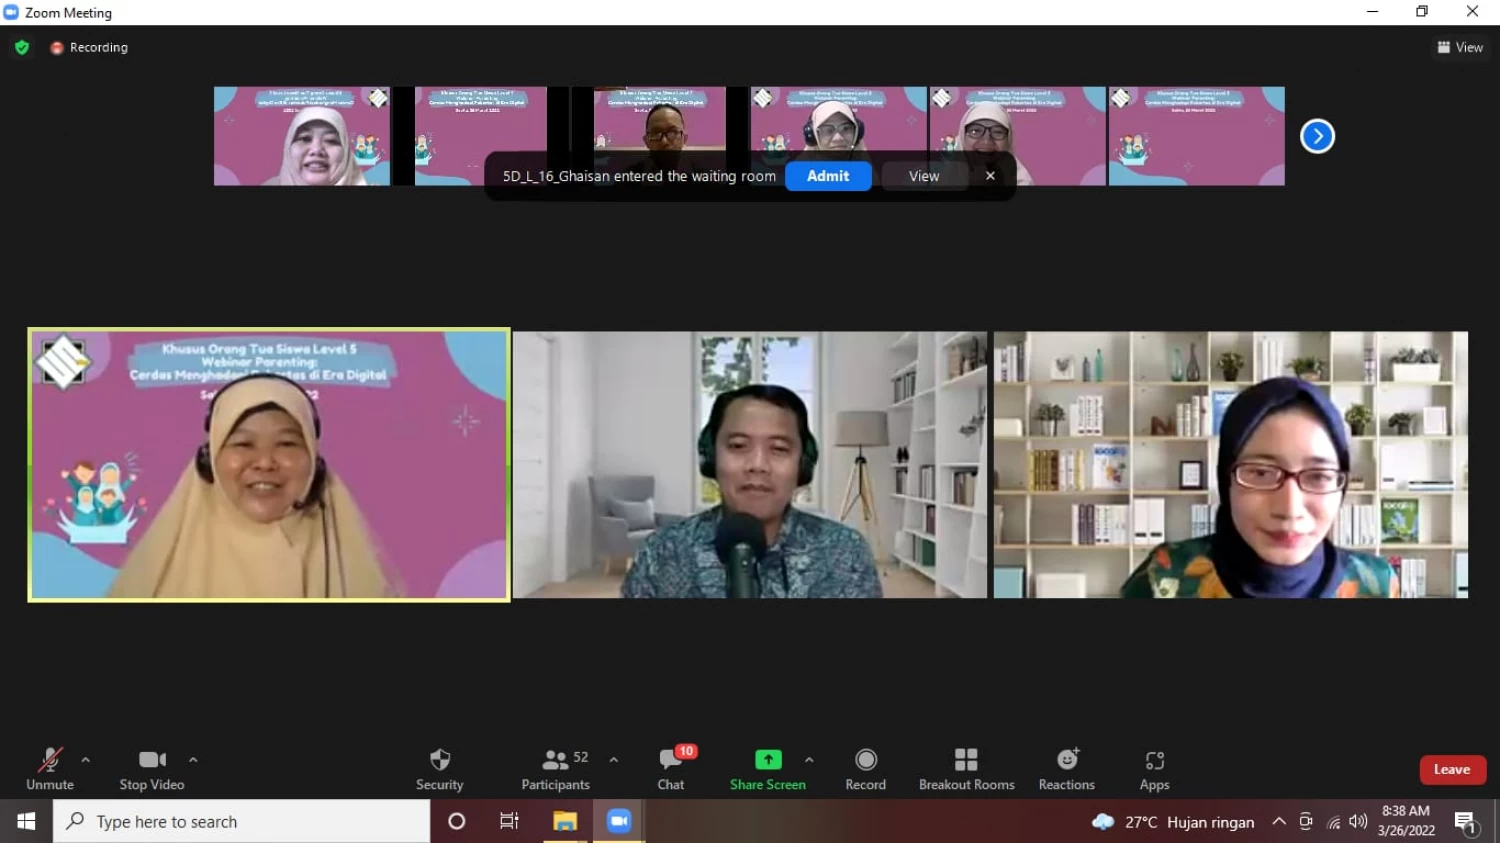Click the green encryption shield icon

22,47
